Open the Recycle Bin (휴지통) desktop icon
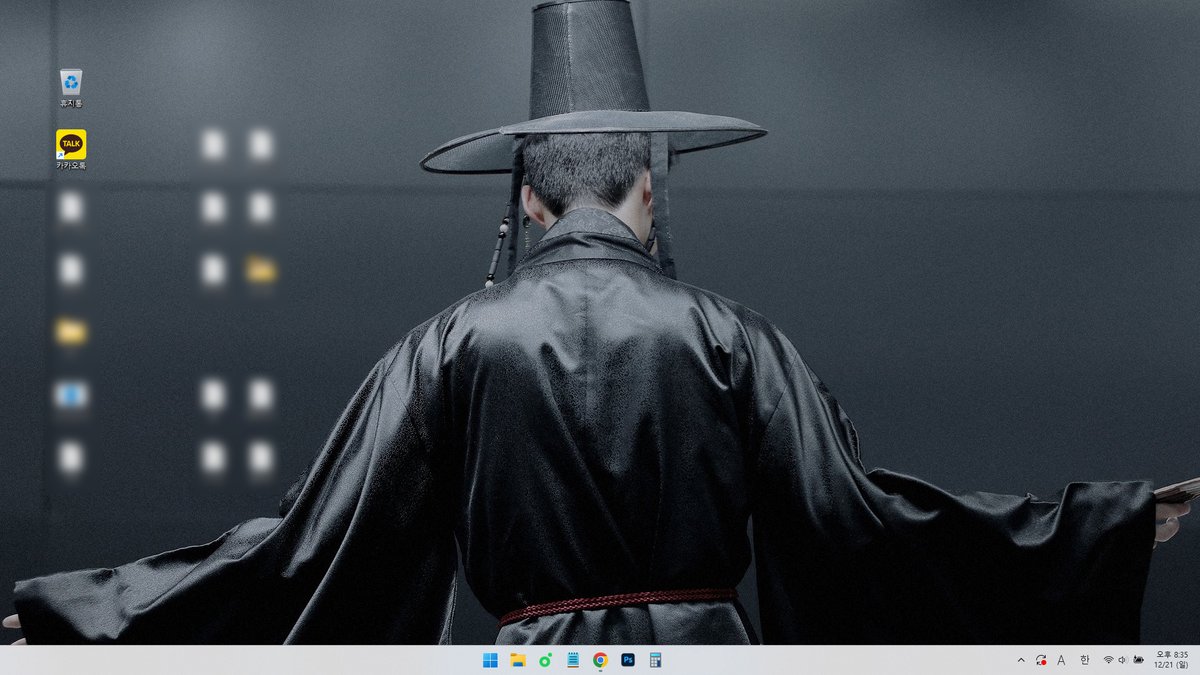The height and width of the screenshot is (675, 1200). click(x=71, y=88)
